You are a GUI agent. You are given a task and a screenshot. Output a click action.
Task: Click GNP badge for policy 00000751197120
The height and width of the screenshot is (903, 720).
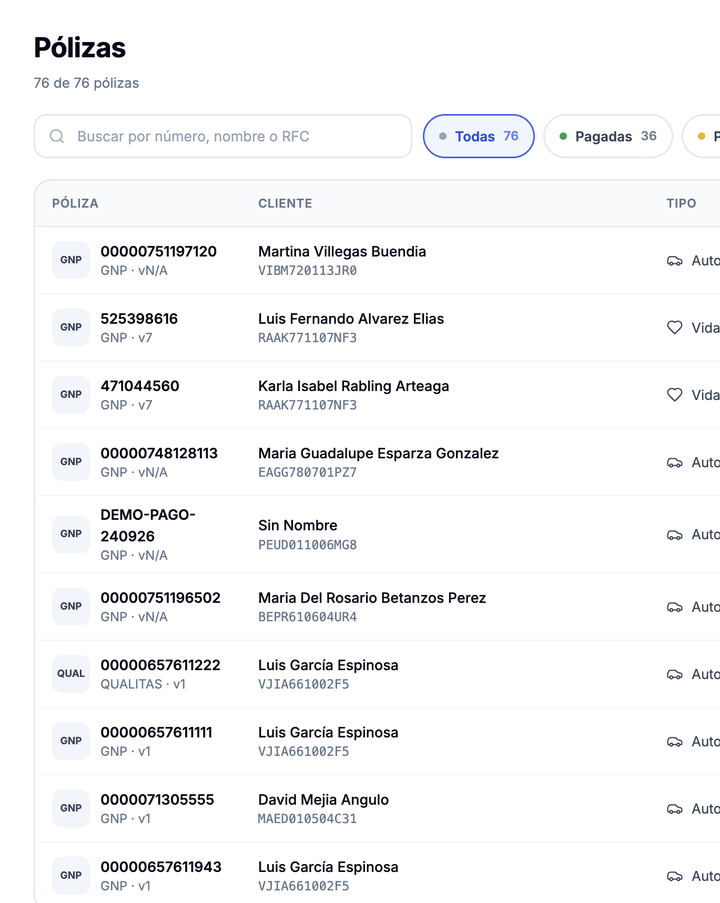(71, 260)
